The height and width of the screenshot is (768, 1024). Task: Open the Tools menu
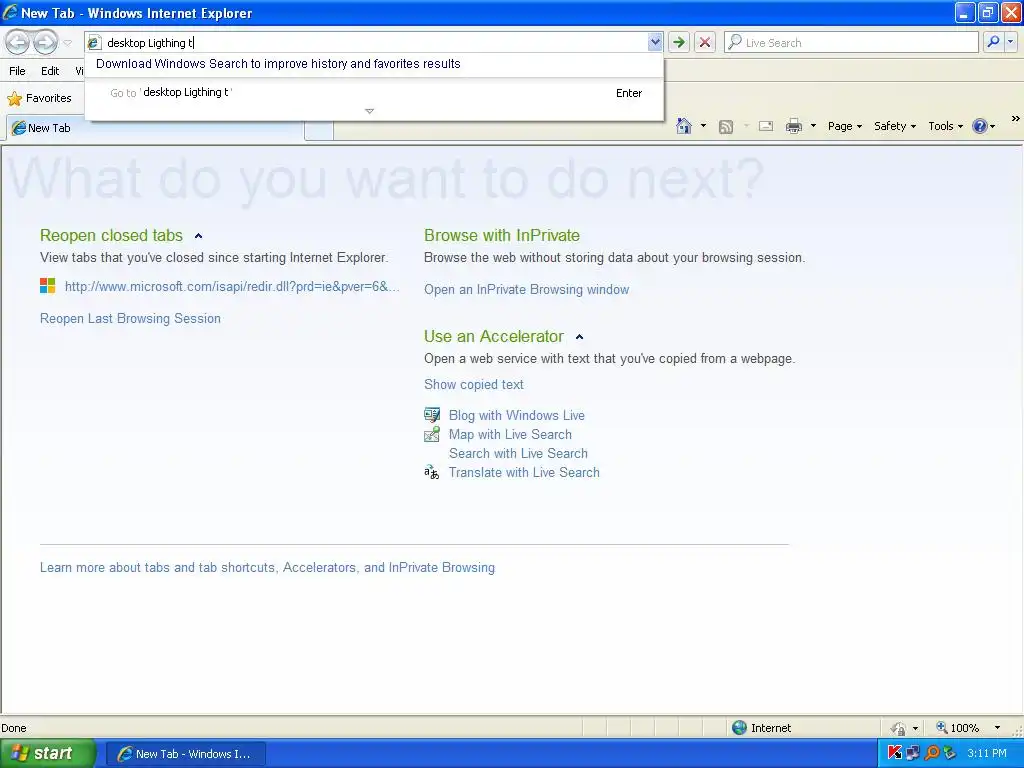pos(945,126)
